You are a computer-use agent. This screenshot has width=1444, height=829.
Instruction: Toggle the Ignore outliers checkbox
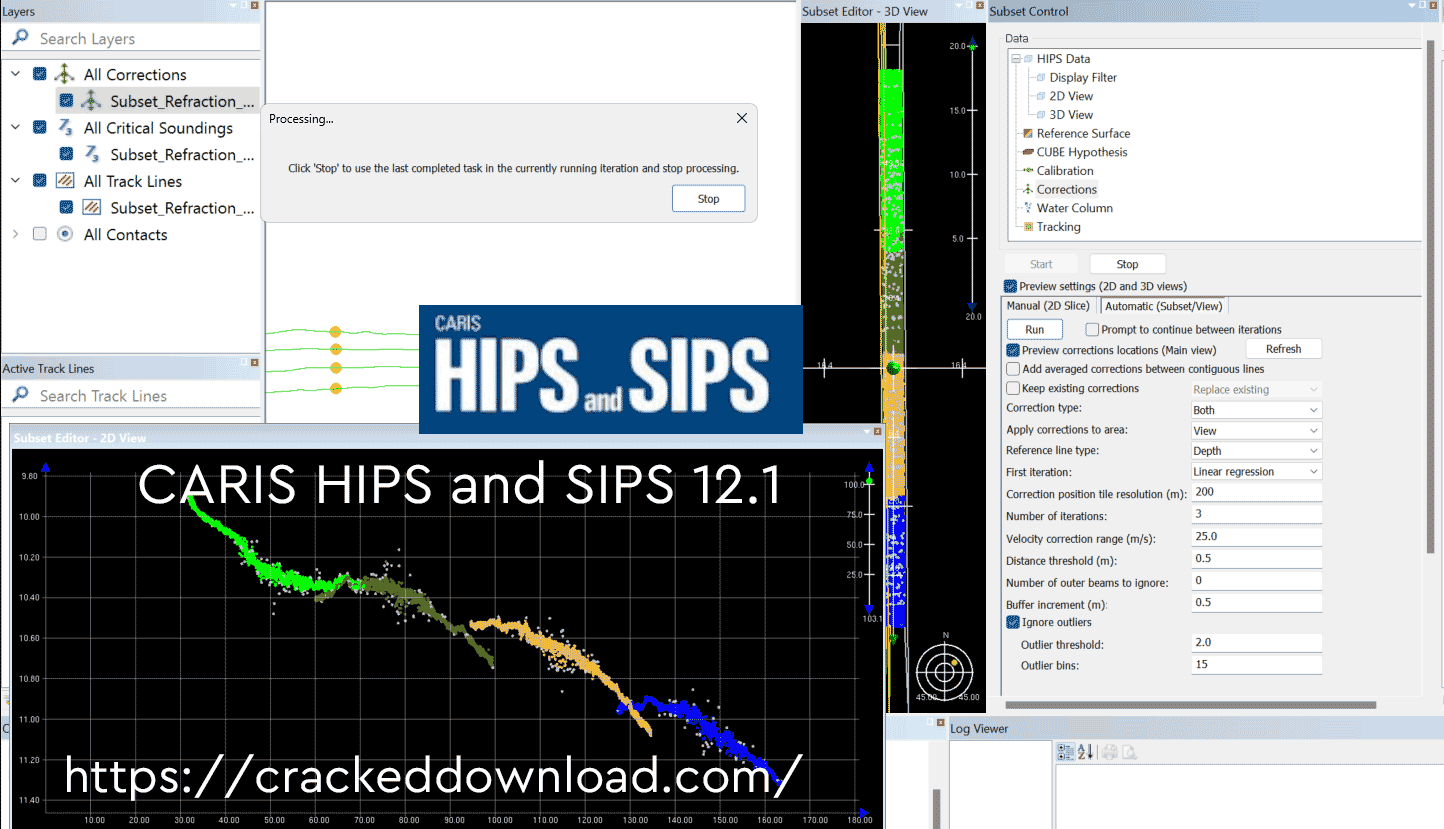(x=1013, y=622)
